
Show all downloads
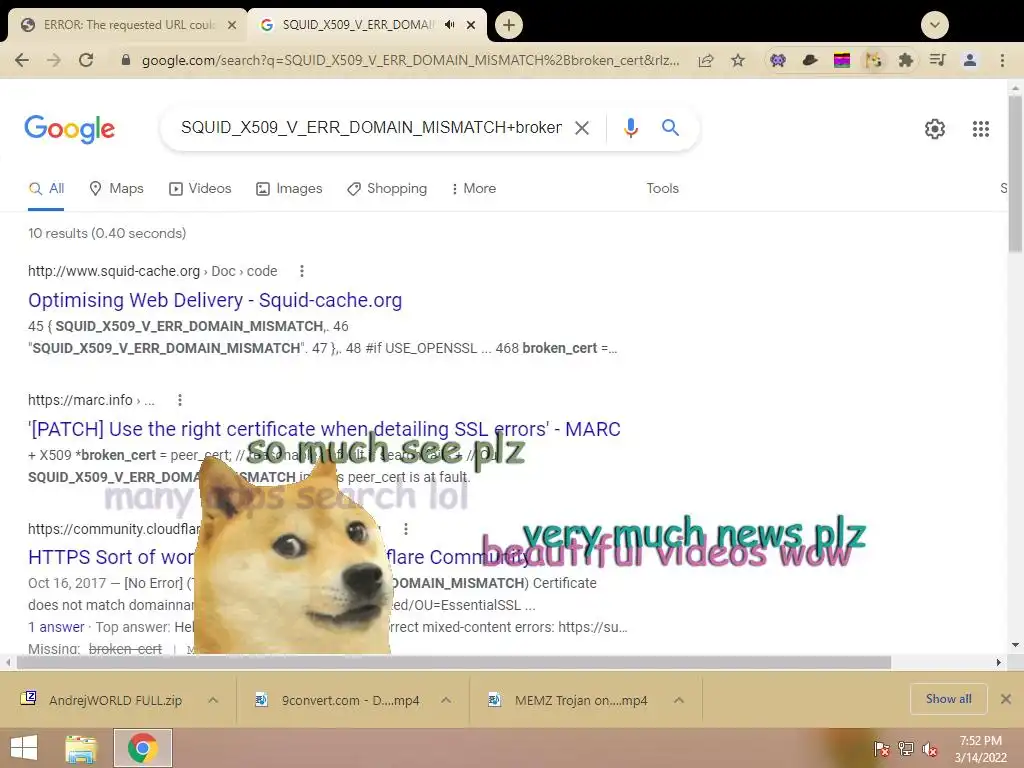948,699
